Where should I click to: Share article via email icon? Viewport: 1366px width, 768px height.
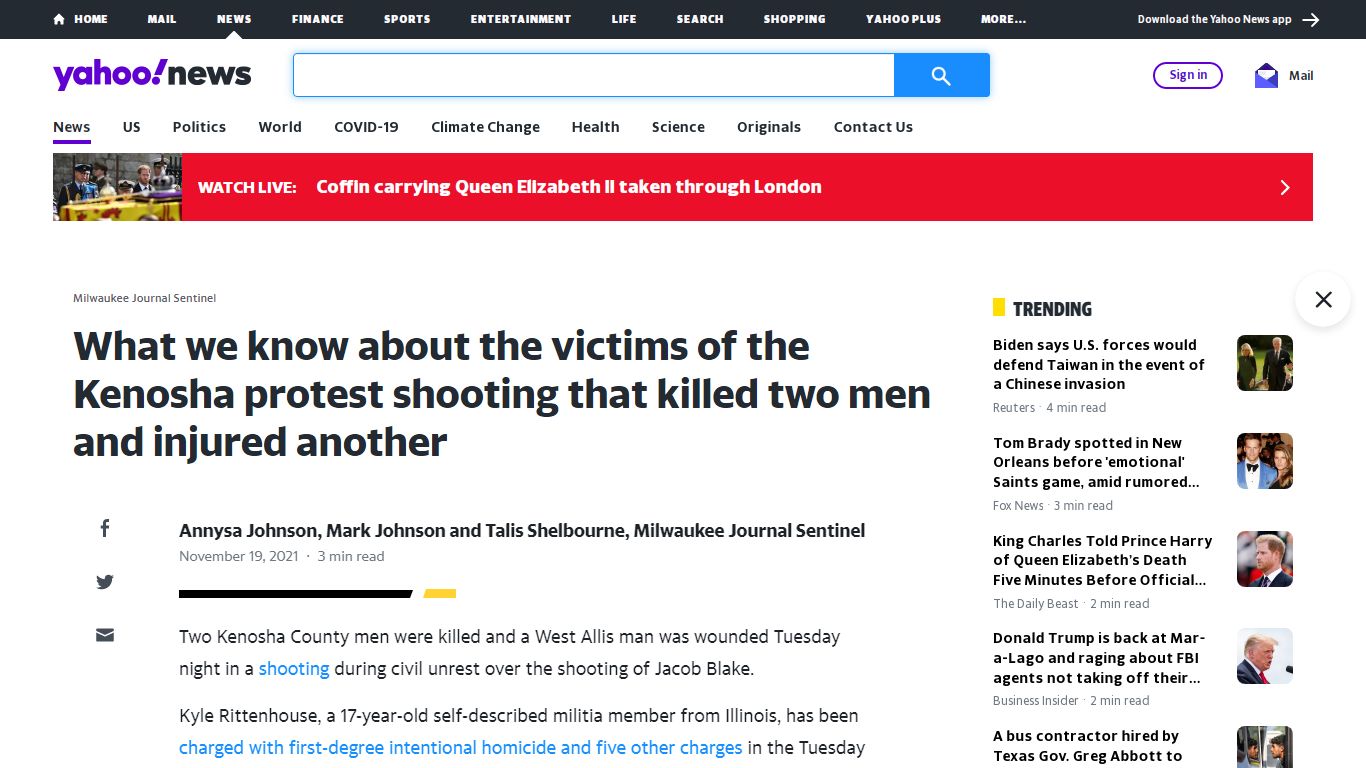pos(105,635)
